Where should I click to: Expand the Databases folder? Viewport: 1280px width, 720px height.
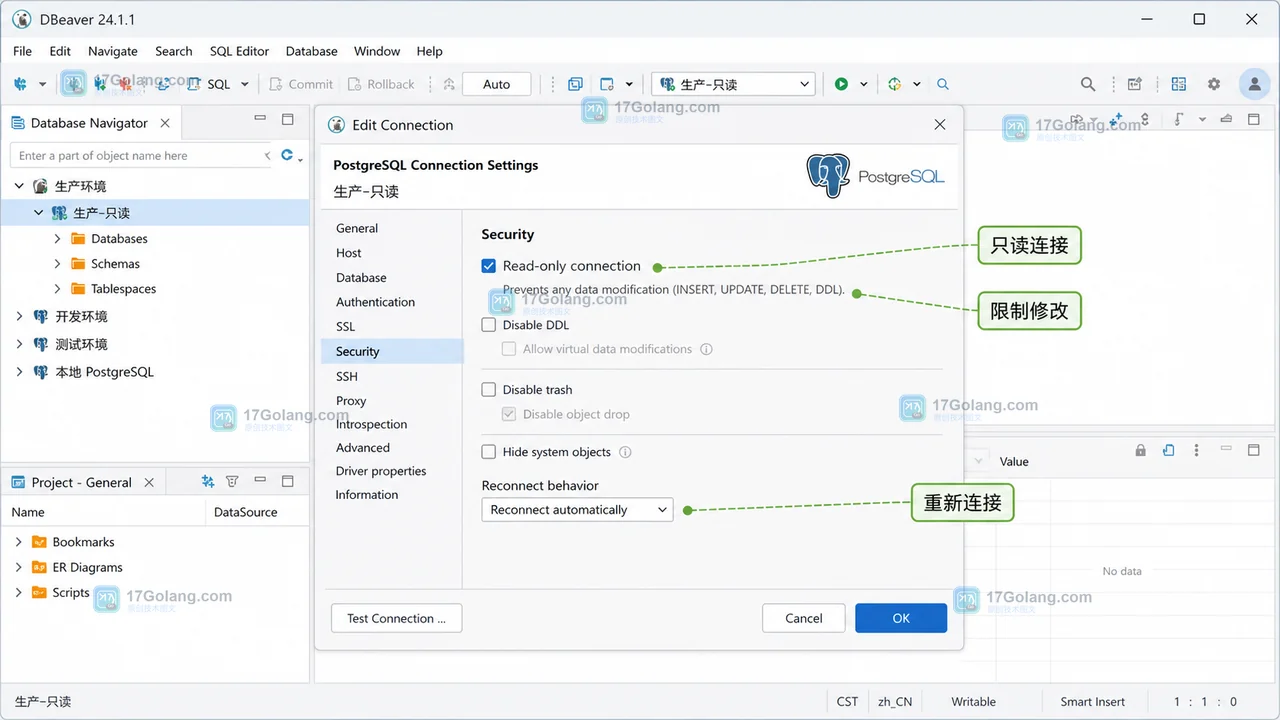point(57,239)
